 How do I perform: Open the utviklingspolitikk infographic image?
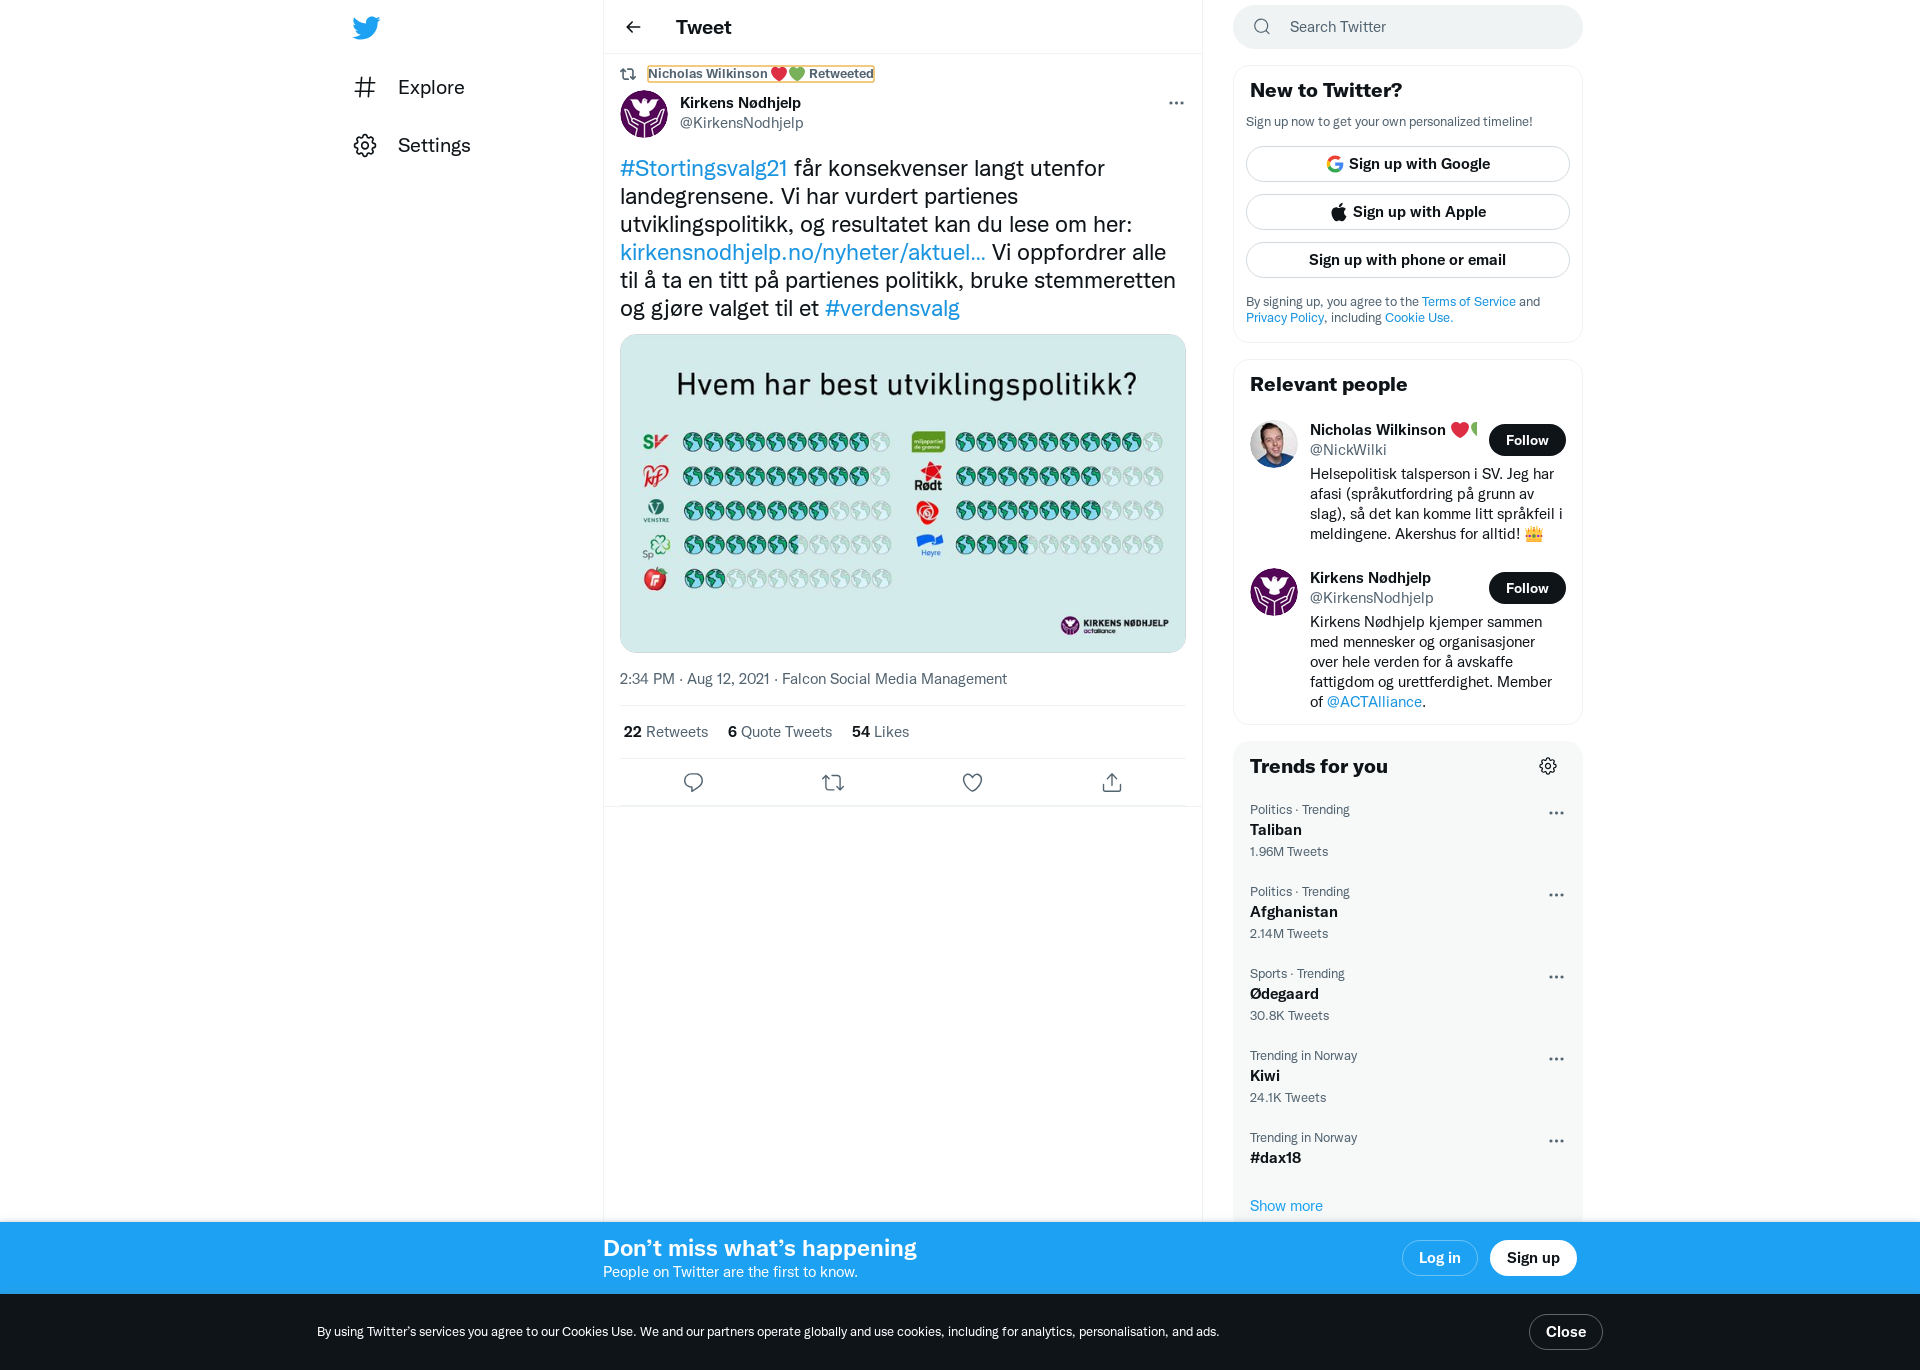tap(903, 493)
